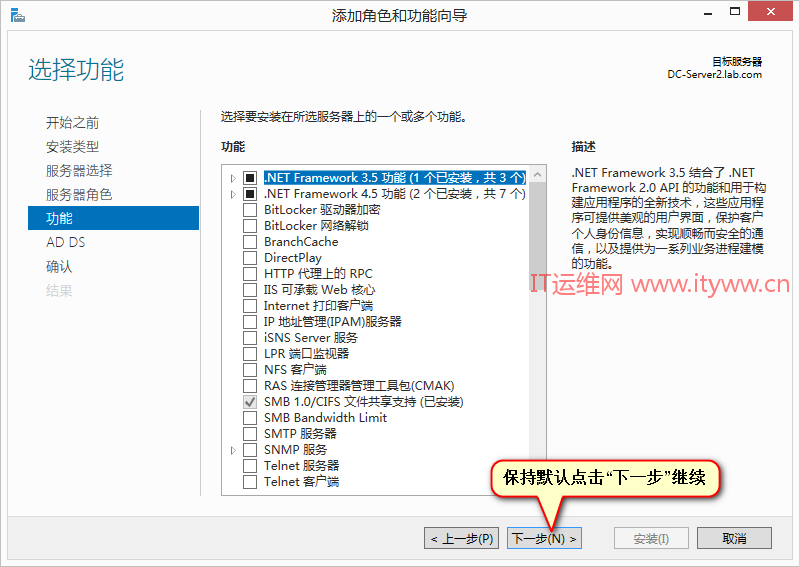
Task: Check SNMP 服务 checkbox
Action: tap(250, 450)
